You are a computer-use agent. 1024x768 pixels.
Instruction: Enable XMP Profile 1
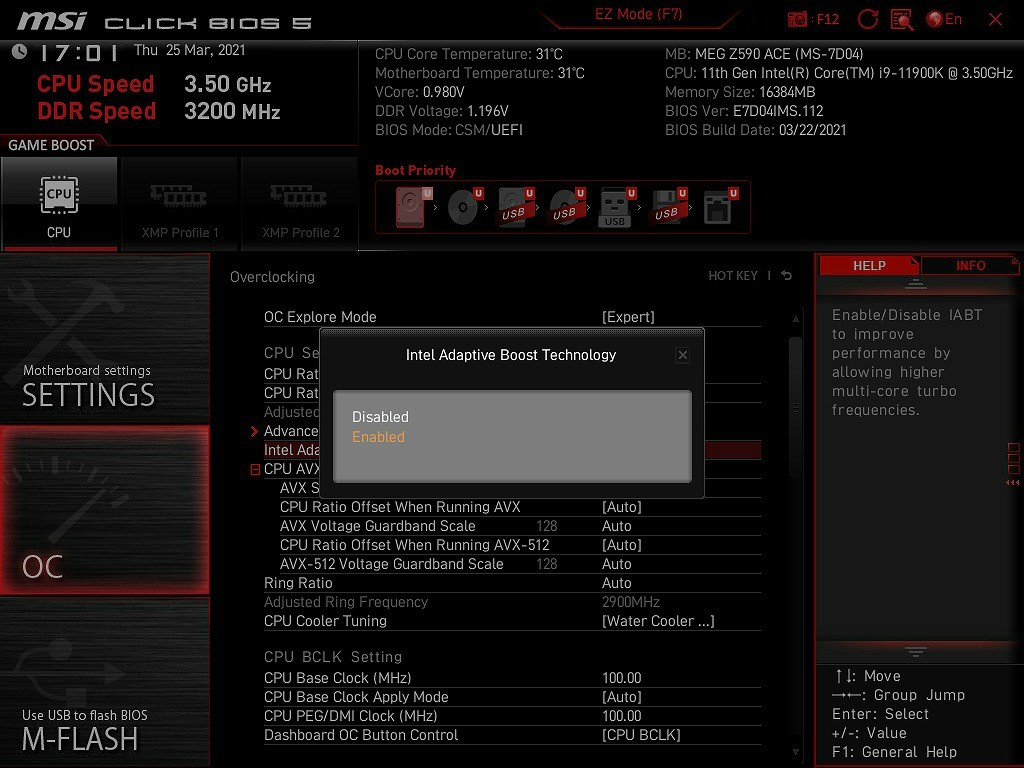[180, 204]
